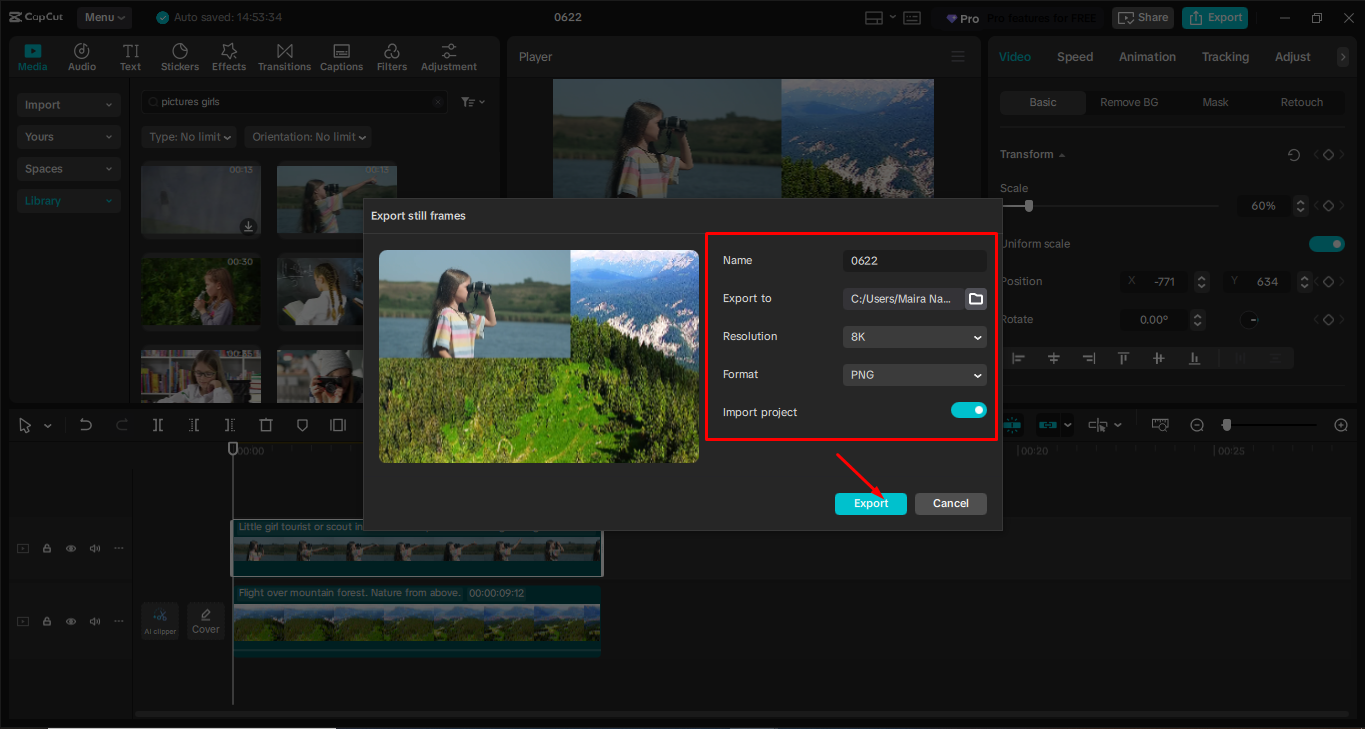This screenshot has height=729, width=1365.
Task: Select the Transitions panel icon
Action: point(284,56)
